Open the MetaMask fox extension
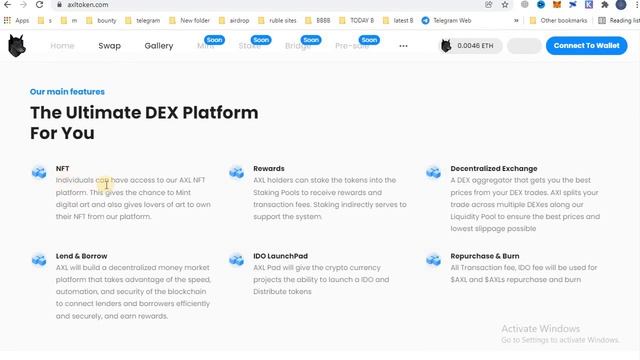Image resolution: width=640 pixels, height=360 pixels. coord(557,4)
